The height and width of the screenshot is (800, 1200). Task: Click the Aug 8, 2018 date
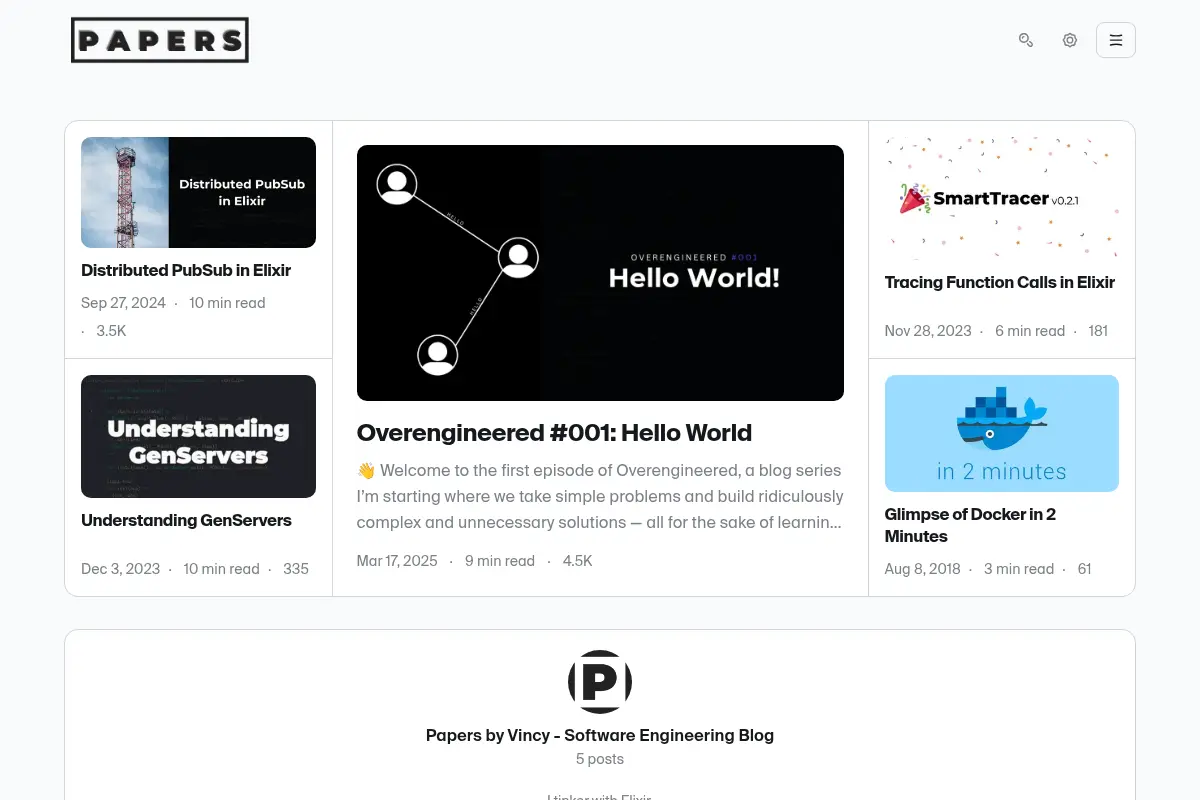(923, 569)
